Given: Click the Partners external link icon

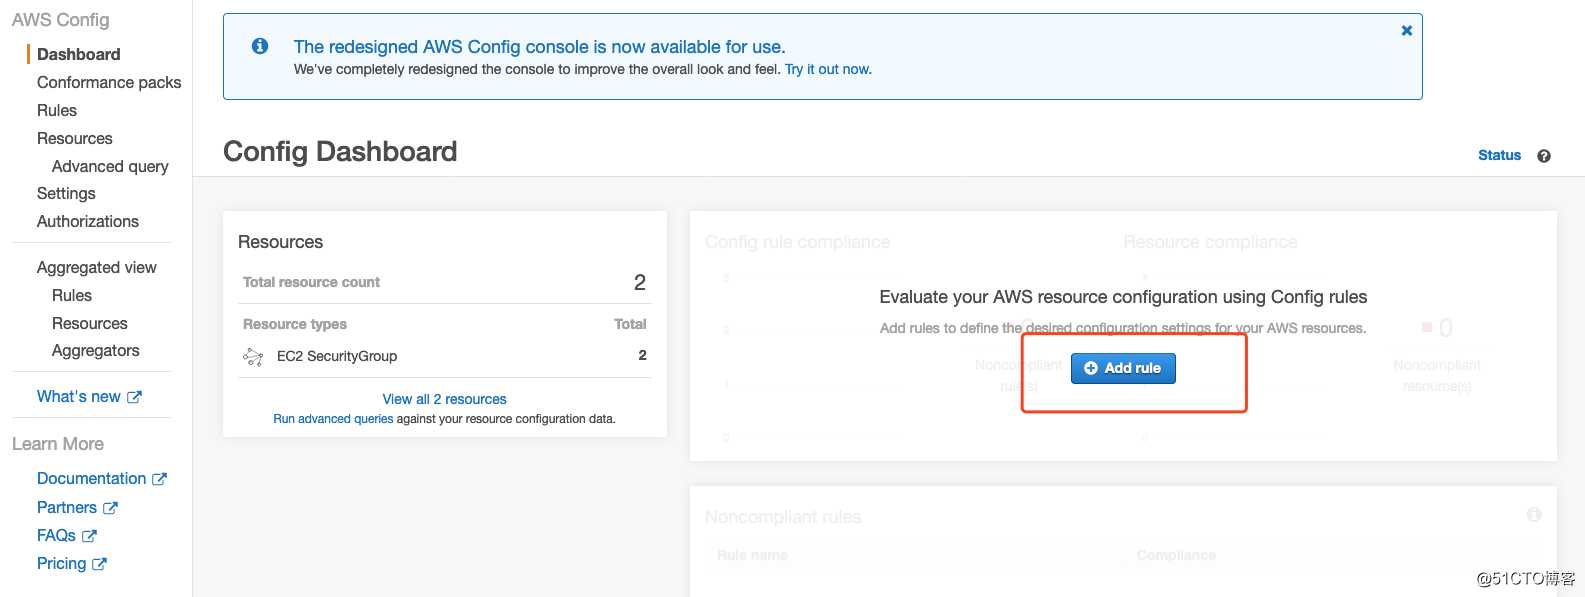Looking at the screenshot, I should coord(110,508).
